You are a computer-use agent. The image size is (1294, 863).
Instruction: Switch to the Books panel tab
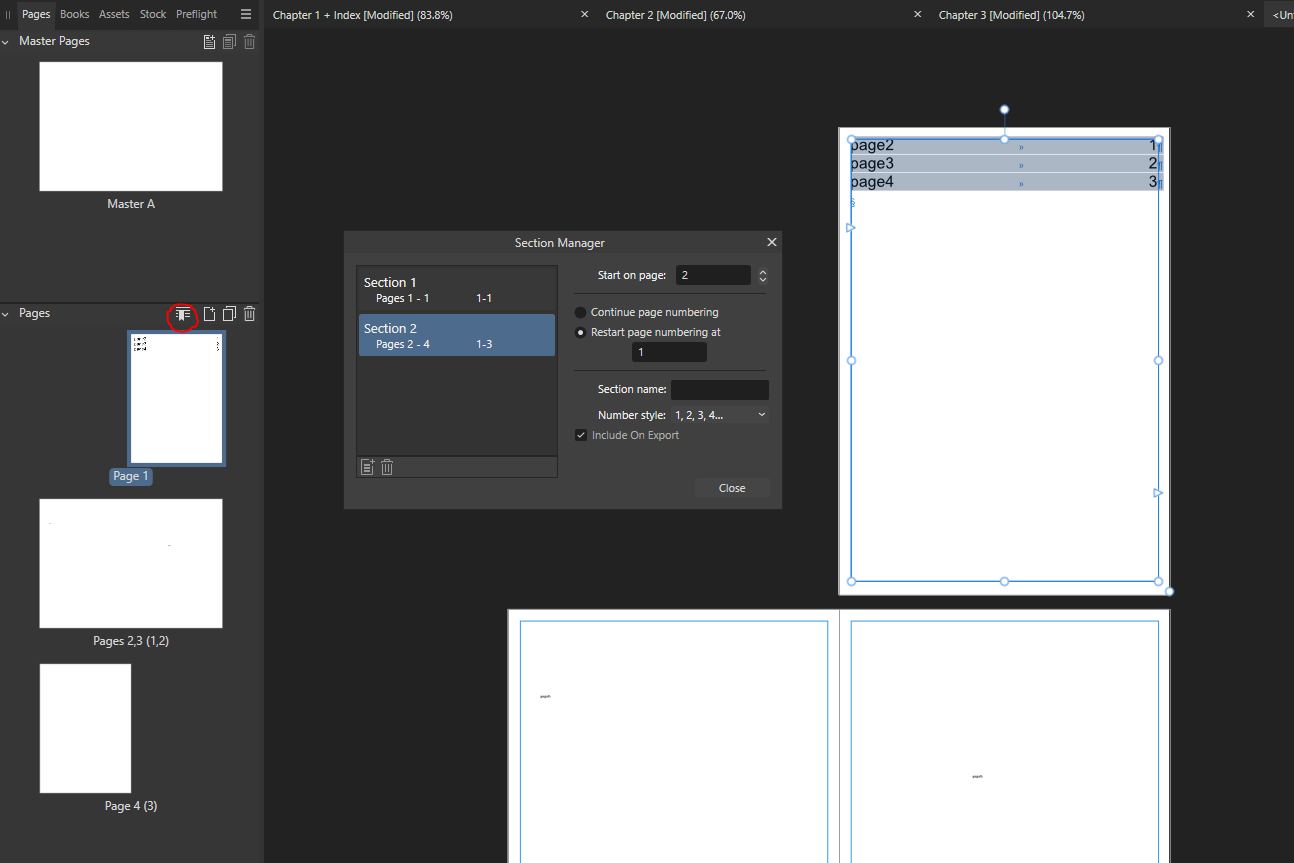point(74,14)
